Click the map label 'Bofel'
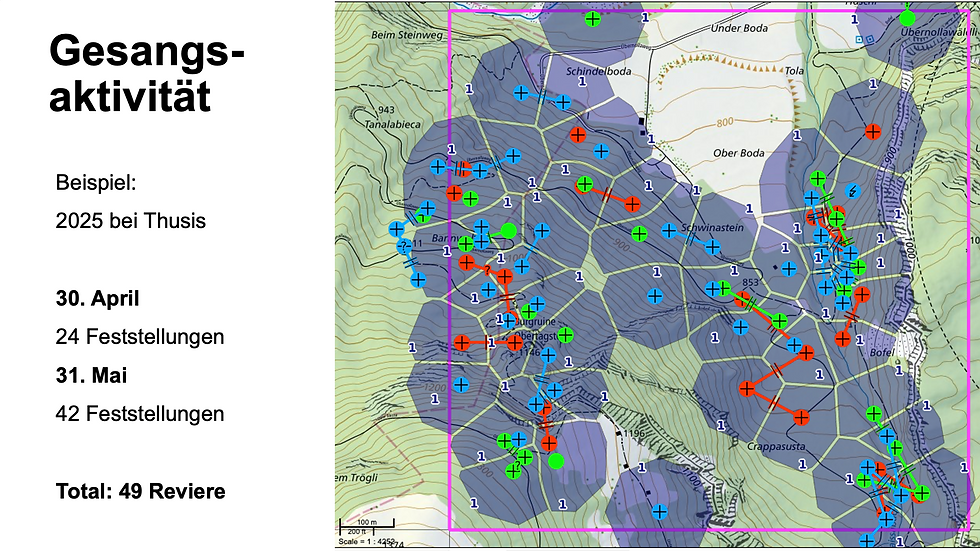980x551 pixels. pos(882,353)
